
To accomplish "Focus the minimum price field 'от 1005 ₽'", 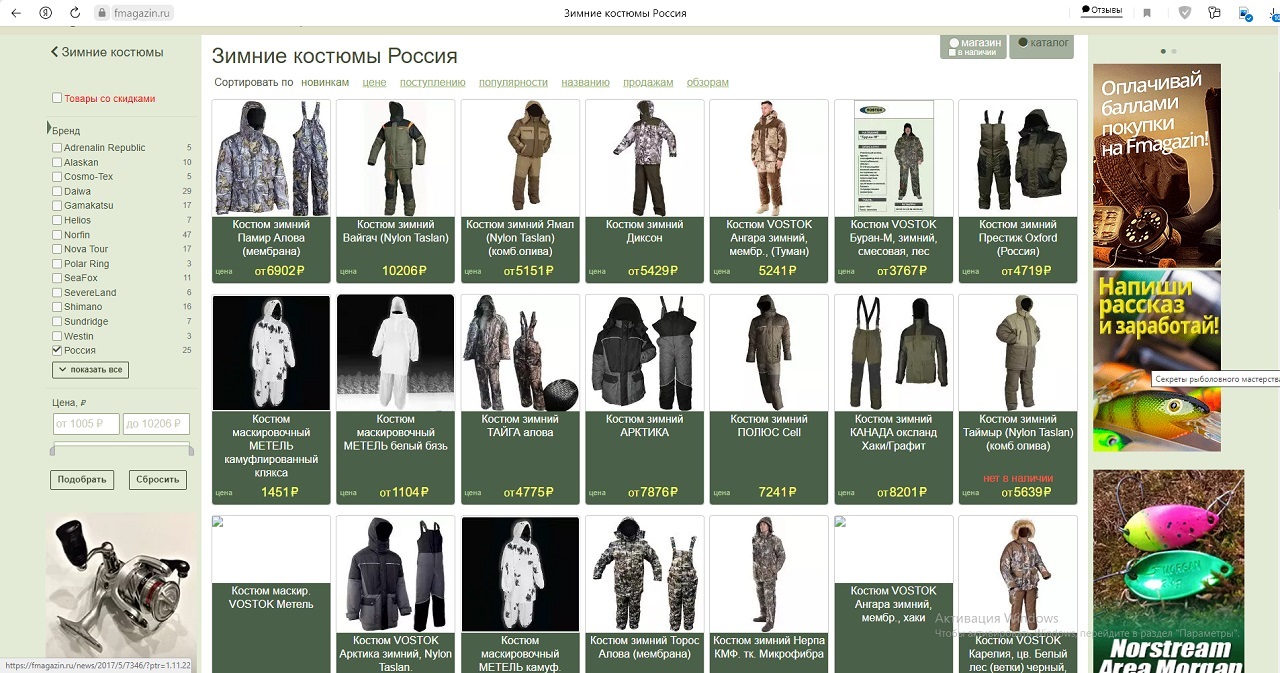I will [x=86, y=424].
